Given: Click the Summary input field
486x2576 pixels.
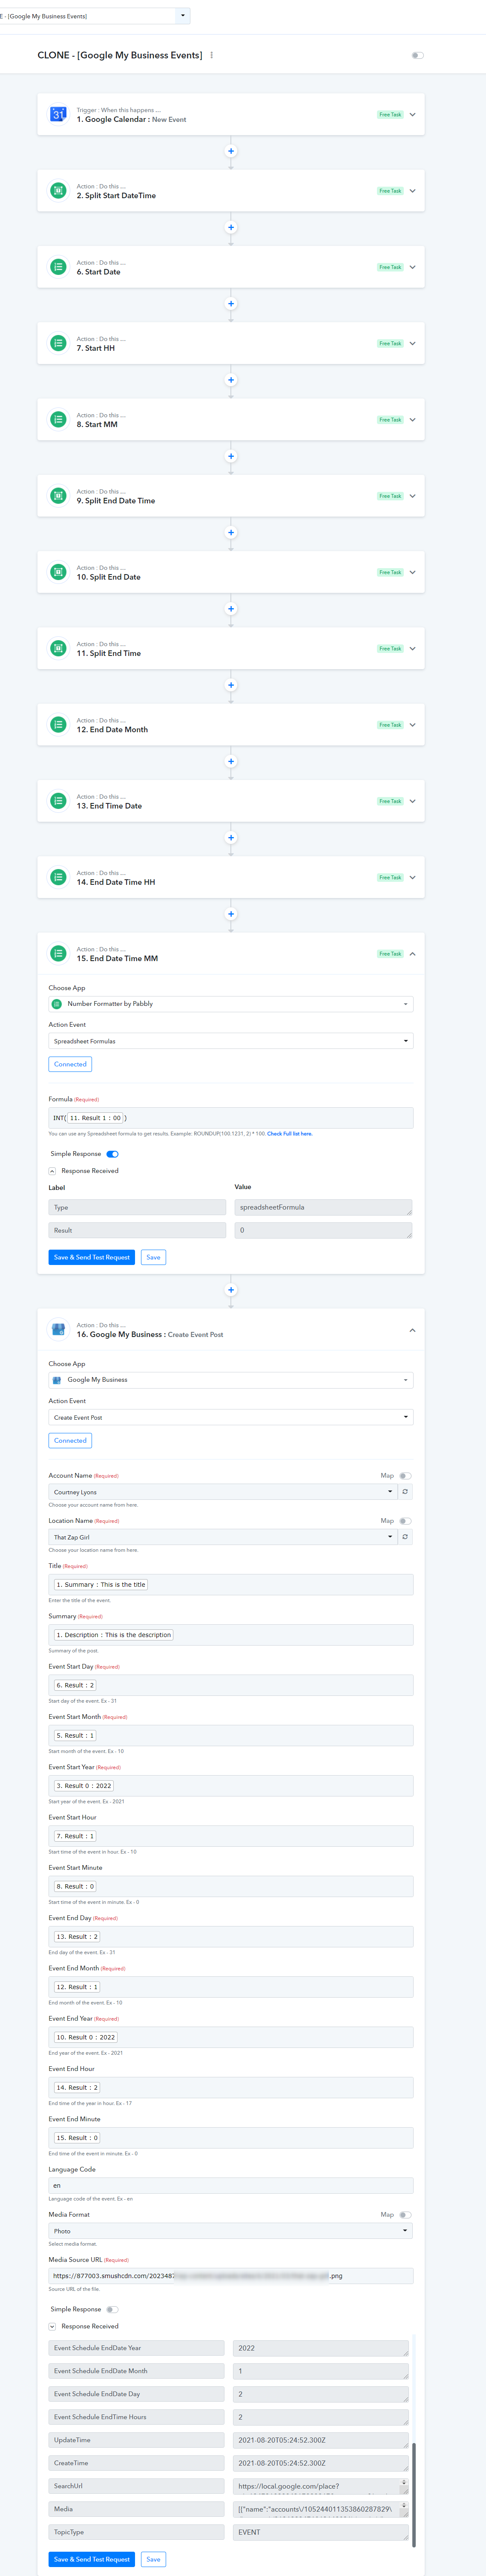Looking at the screenshot, I should [231, 1635].
